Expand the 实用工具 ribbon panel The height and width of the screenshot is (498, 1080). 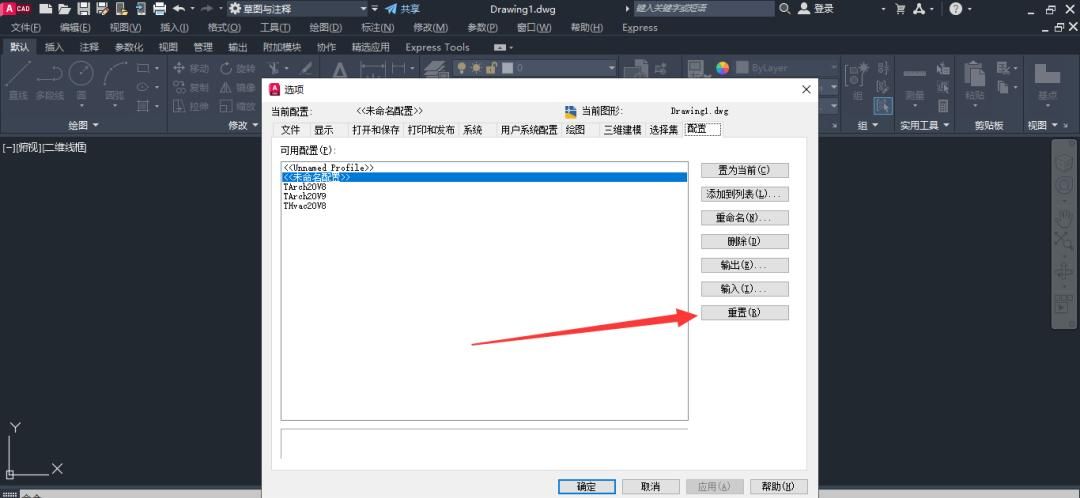[x=925, y=125]
